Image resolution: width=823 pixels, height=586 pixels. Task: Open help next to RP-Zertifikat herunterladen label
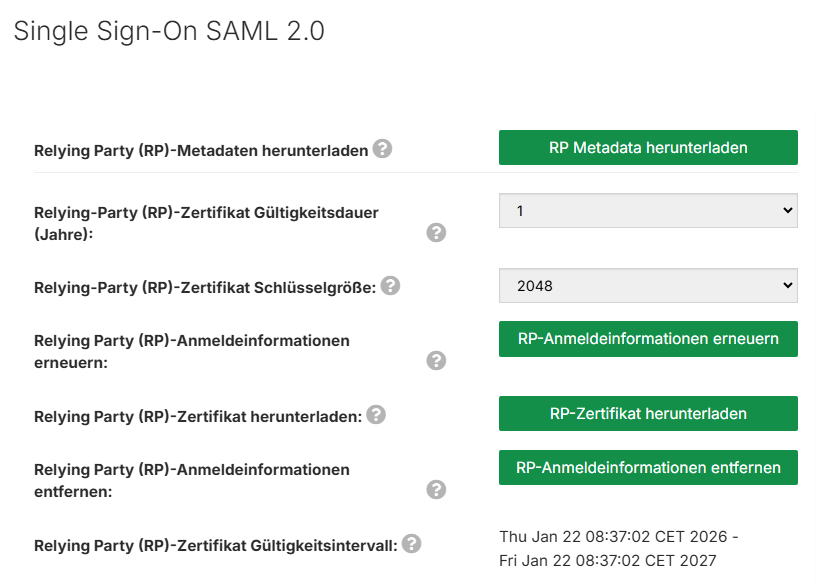[x=376, y=414]
